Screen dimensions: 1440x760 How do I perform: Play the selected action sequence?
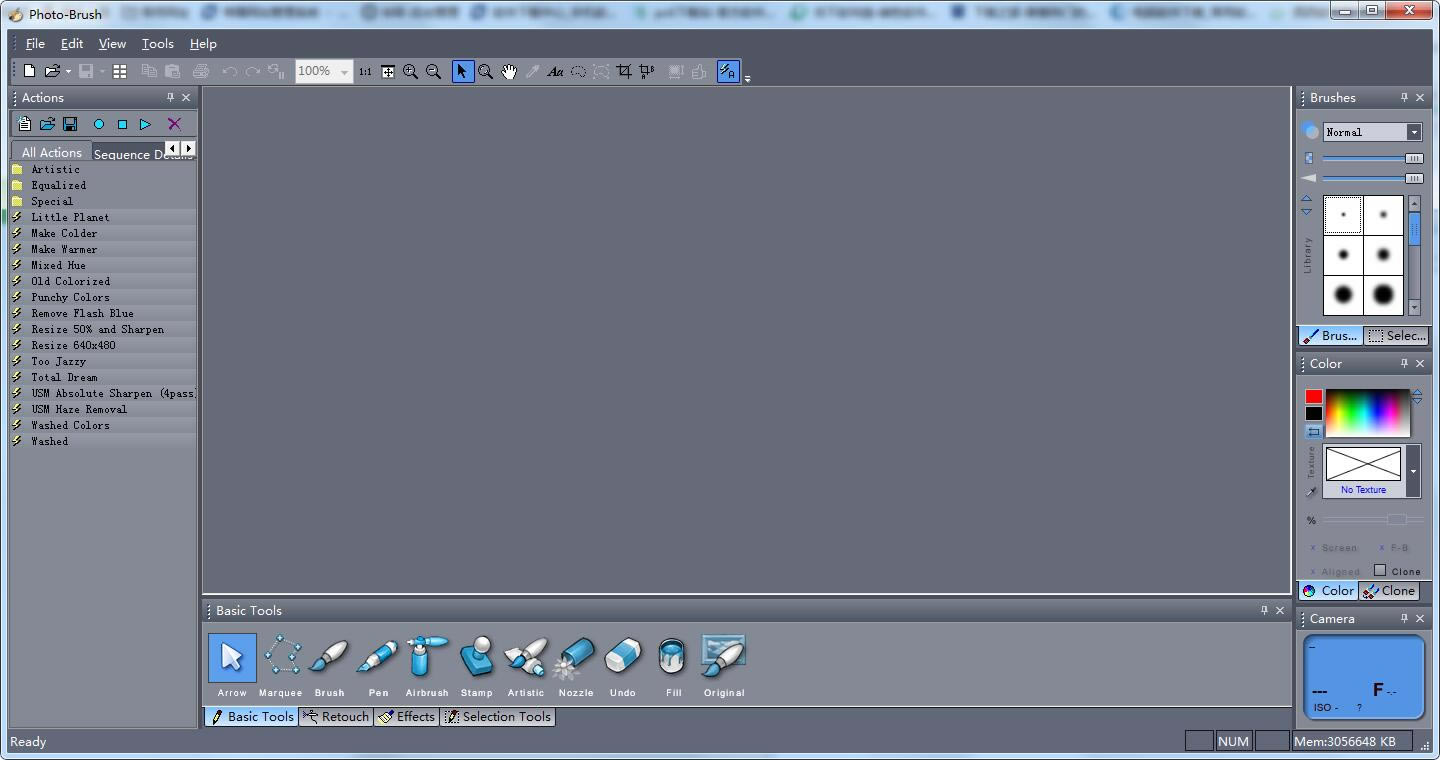click(145, 124)
